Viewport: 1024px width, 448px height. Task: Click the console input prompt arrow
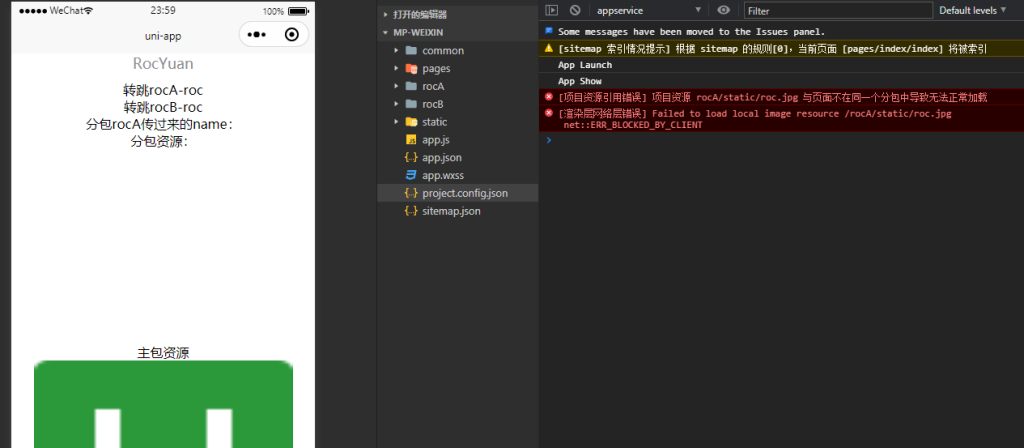pyautogui.click(x=549, y=140)
